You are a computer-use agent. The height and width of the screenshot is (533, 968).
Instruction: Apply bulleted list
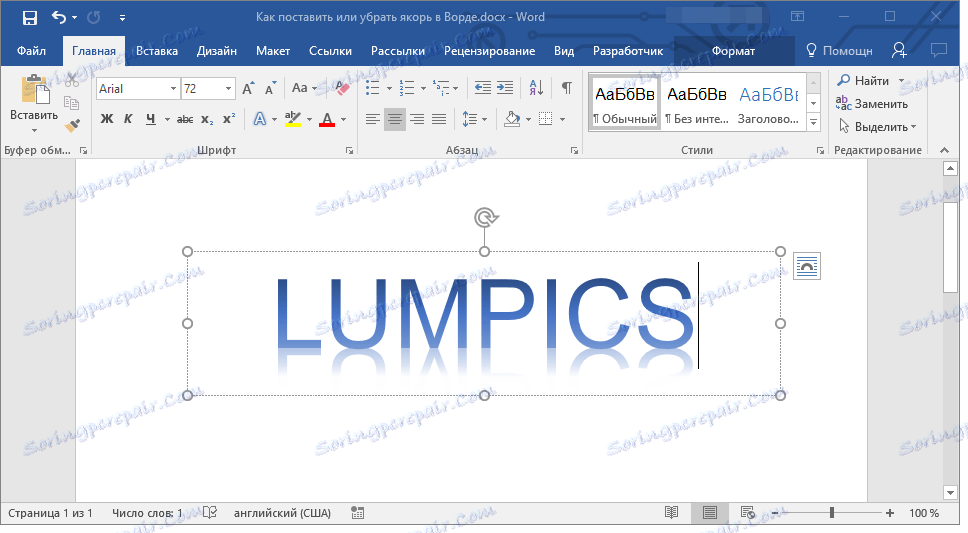(372, 88)
